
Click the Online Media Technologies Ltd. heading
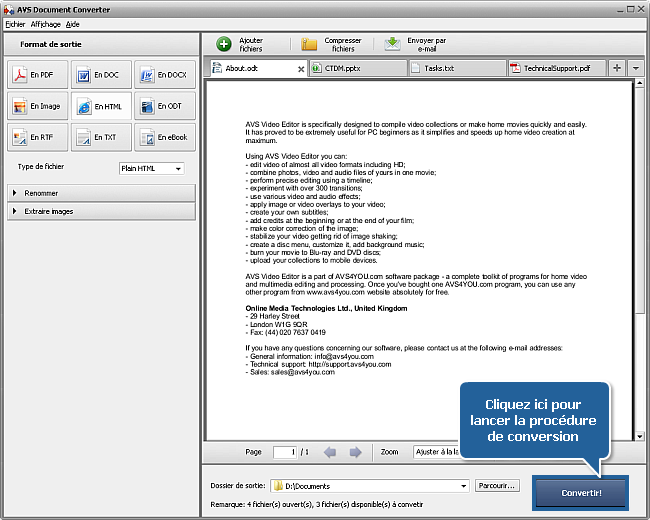click(x=326, y=309)
